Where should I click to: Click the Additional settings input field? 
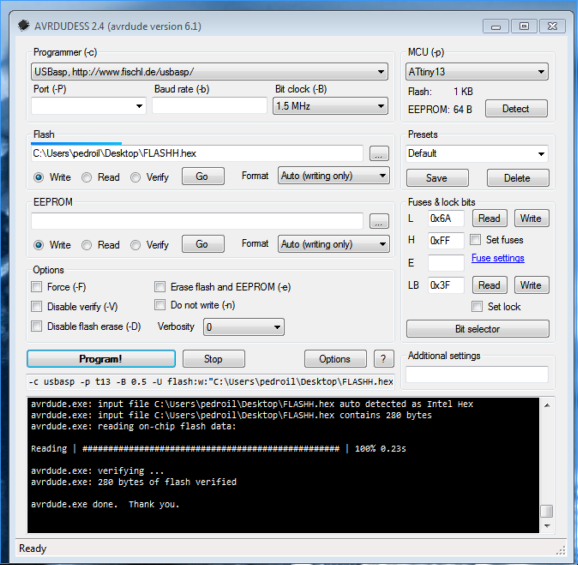click(477, 374)
